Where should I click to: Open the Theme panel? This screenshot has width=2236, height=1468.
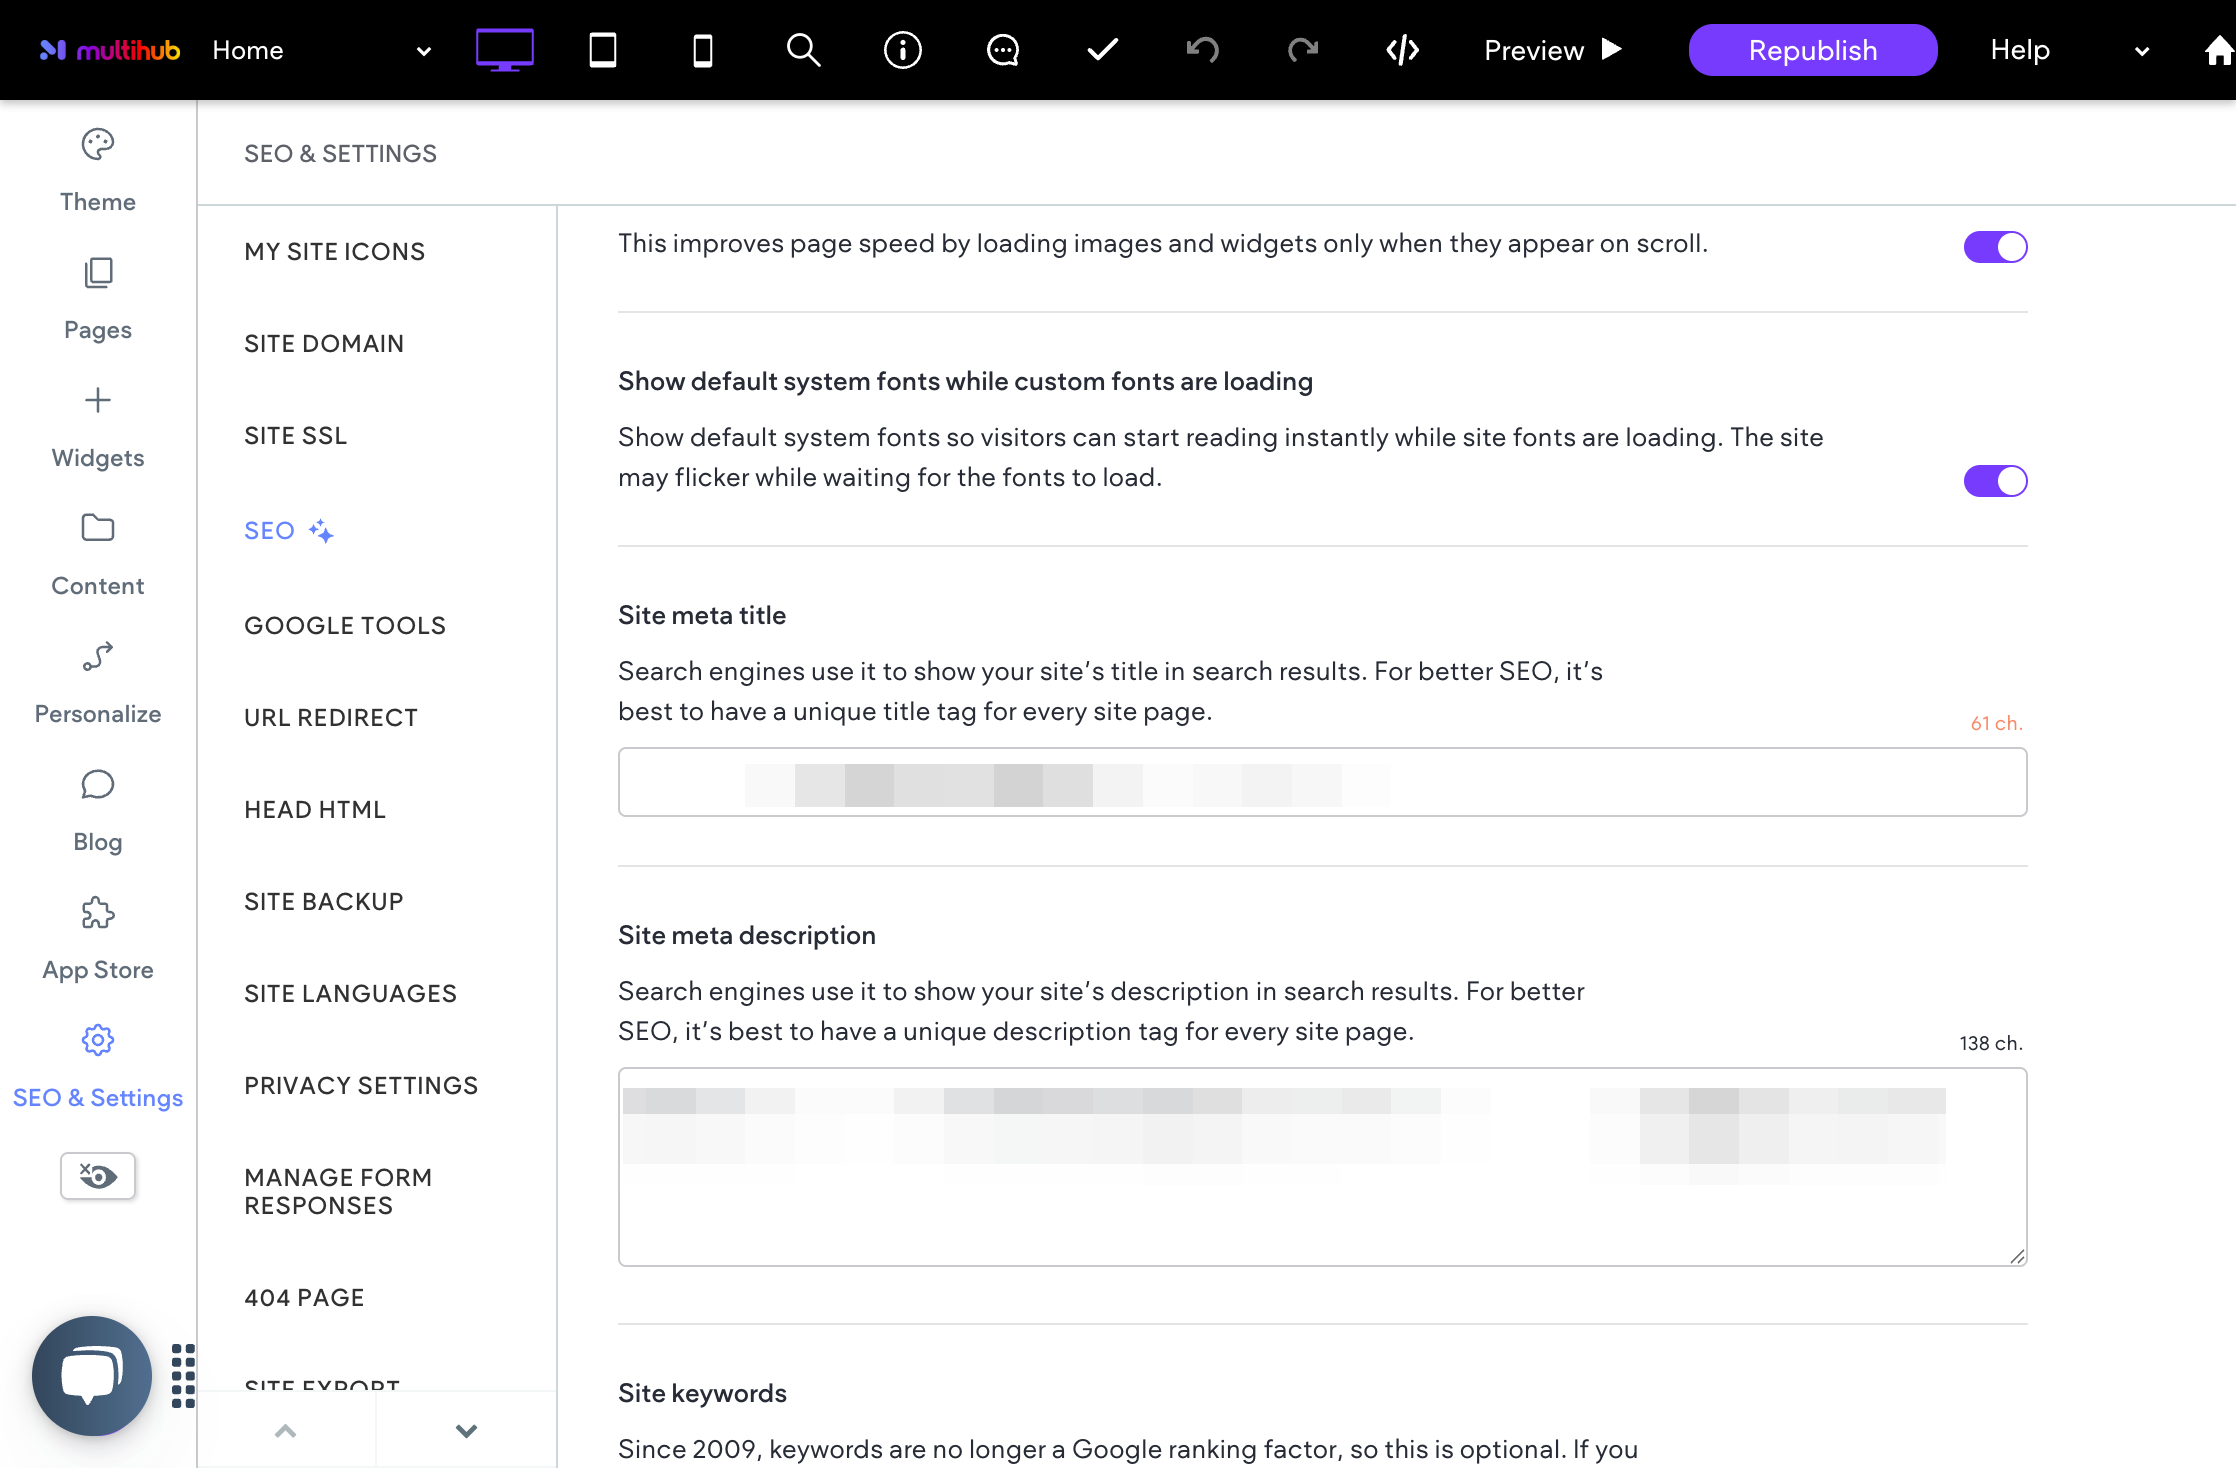pos(98,172)
